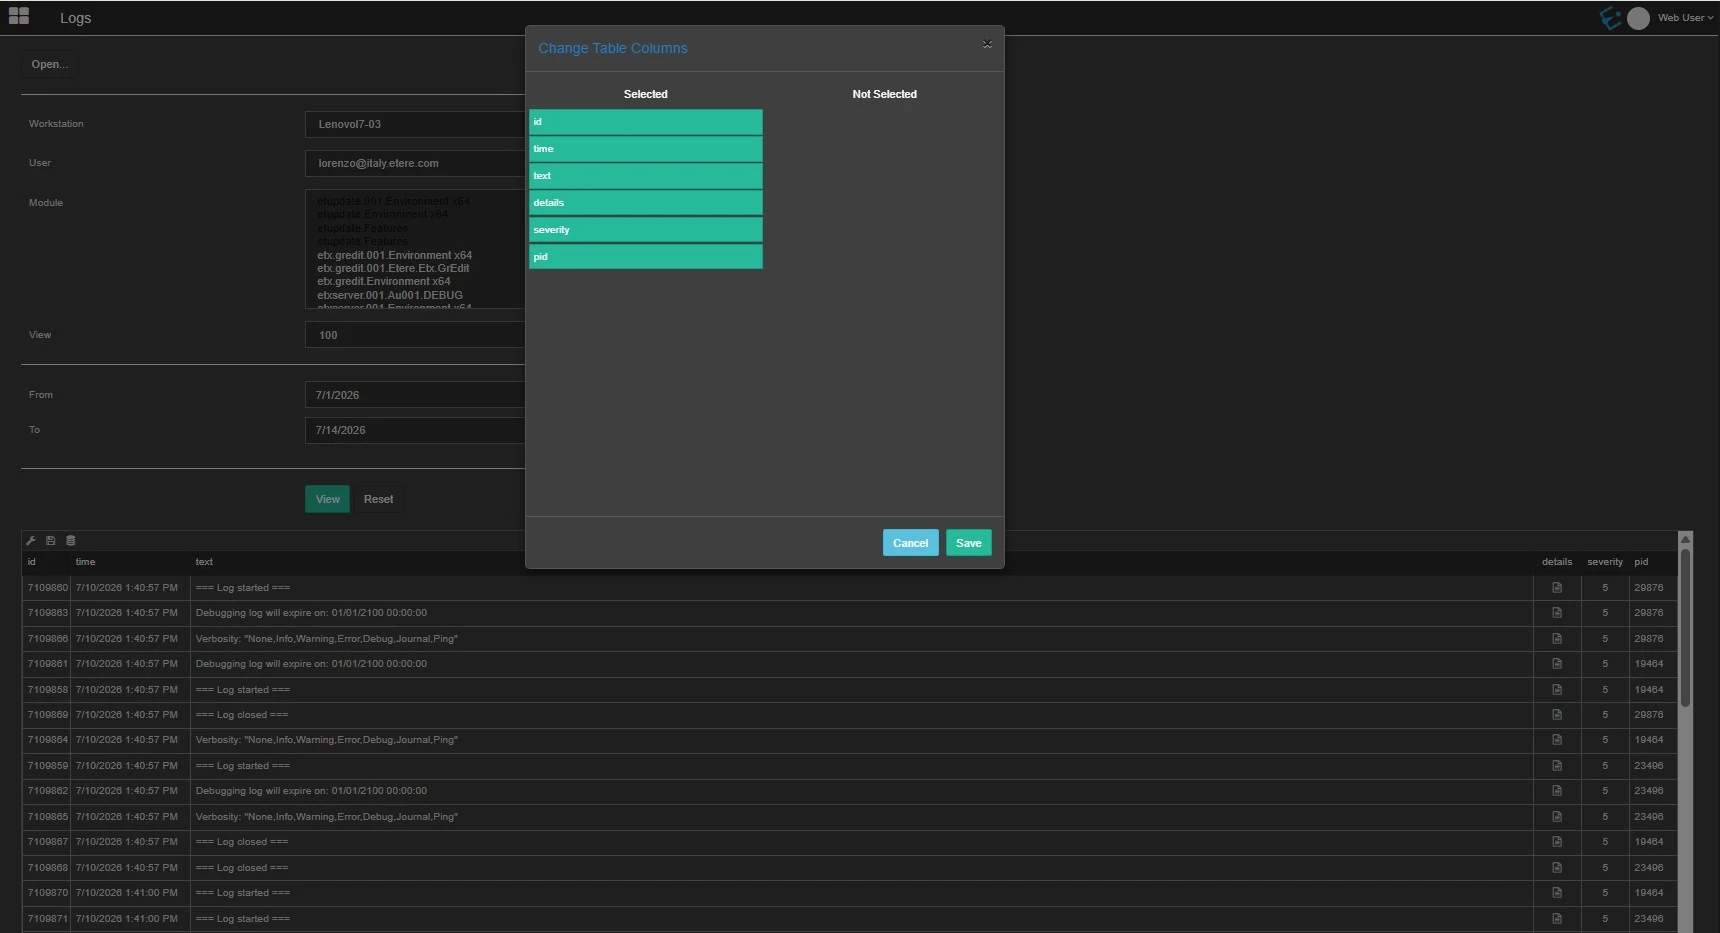Screen dimensions: 1720x933
Task: Click the Open... button
Action: coord(49,64)
